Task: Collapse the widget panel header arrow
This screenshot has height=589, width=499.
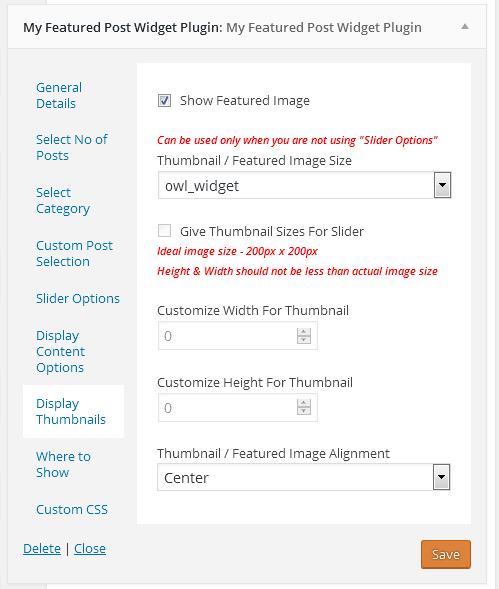Action: coord(465,27)
